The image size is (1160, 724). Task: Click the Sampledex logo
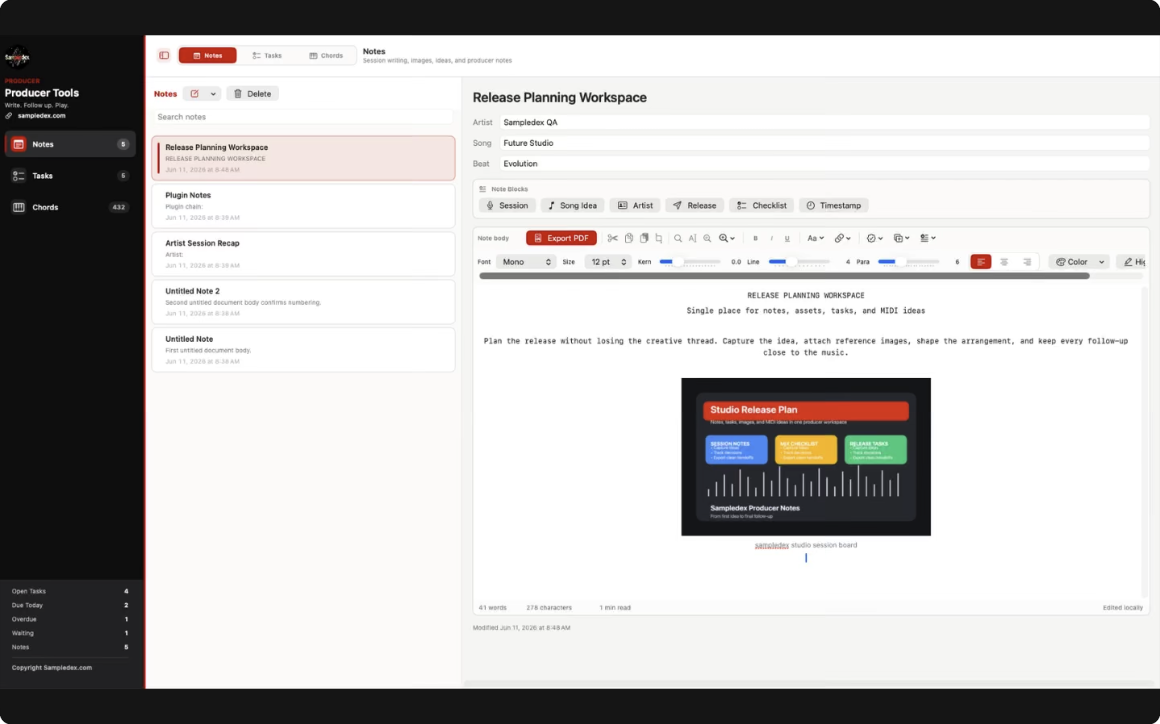[x=17, y=57]
